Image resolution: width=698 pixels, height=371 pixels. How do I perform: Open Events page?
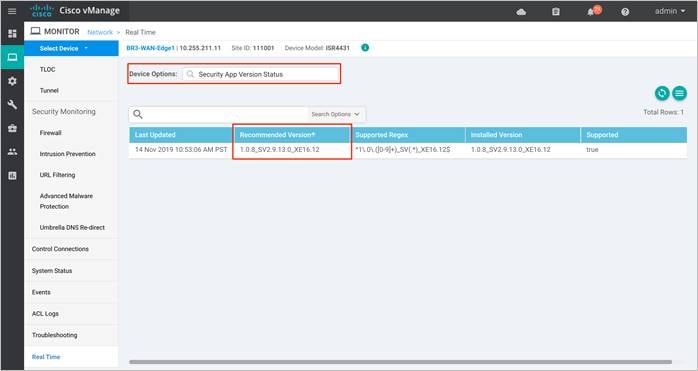41,292
